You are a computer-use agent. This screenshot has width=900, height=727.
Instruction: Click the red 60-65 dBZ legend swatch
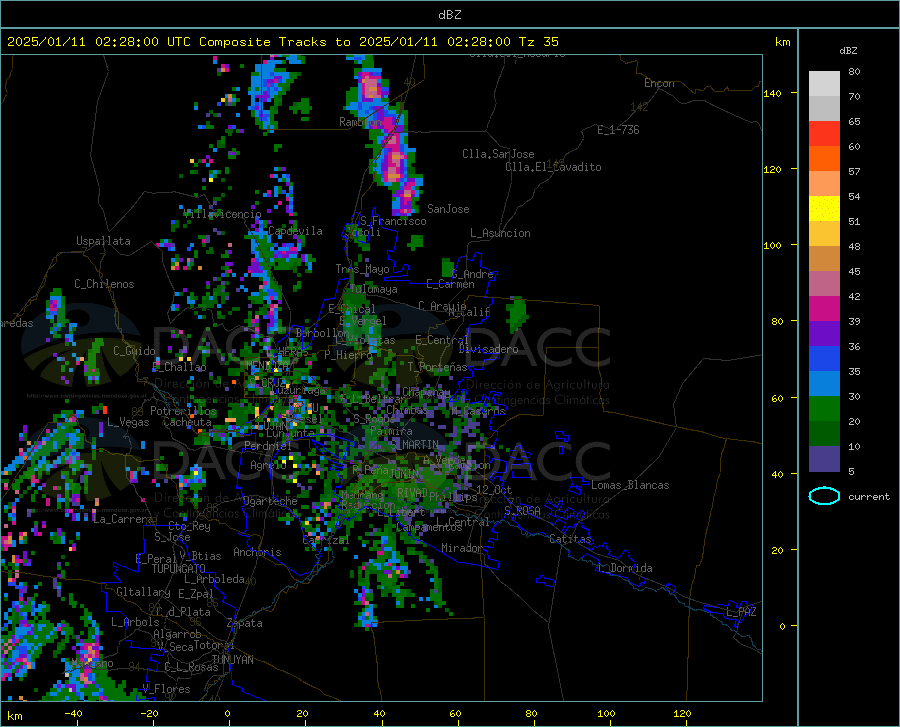[824, 134]
